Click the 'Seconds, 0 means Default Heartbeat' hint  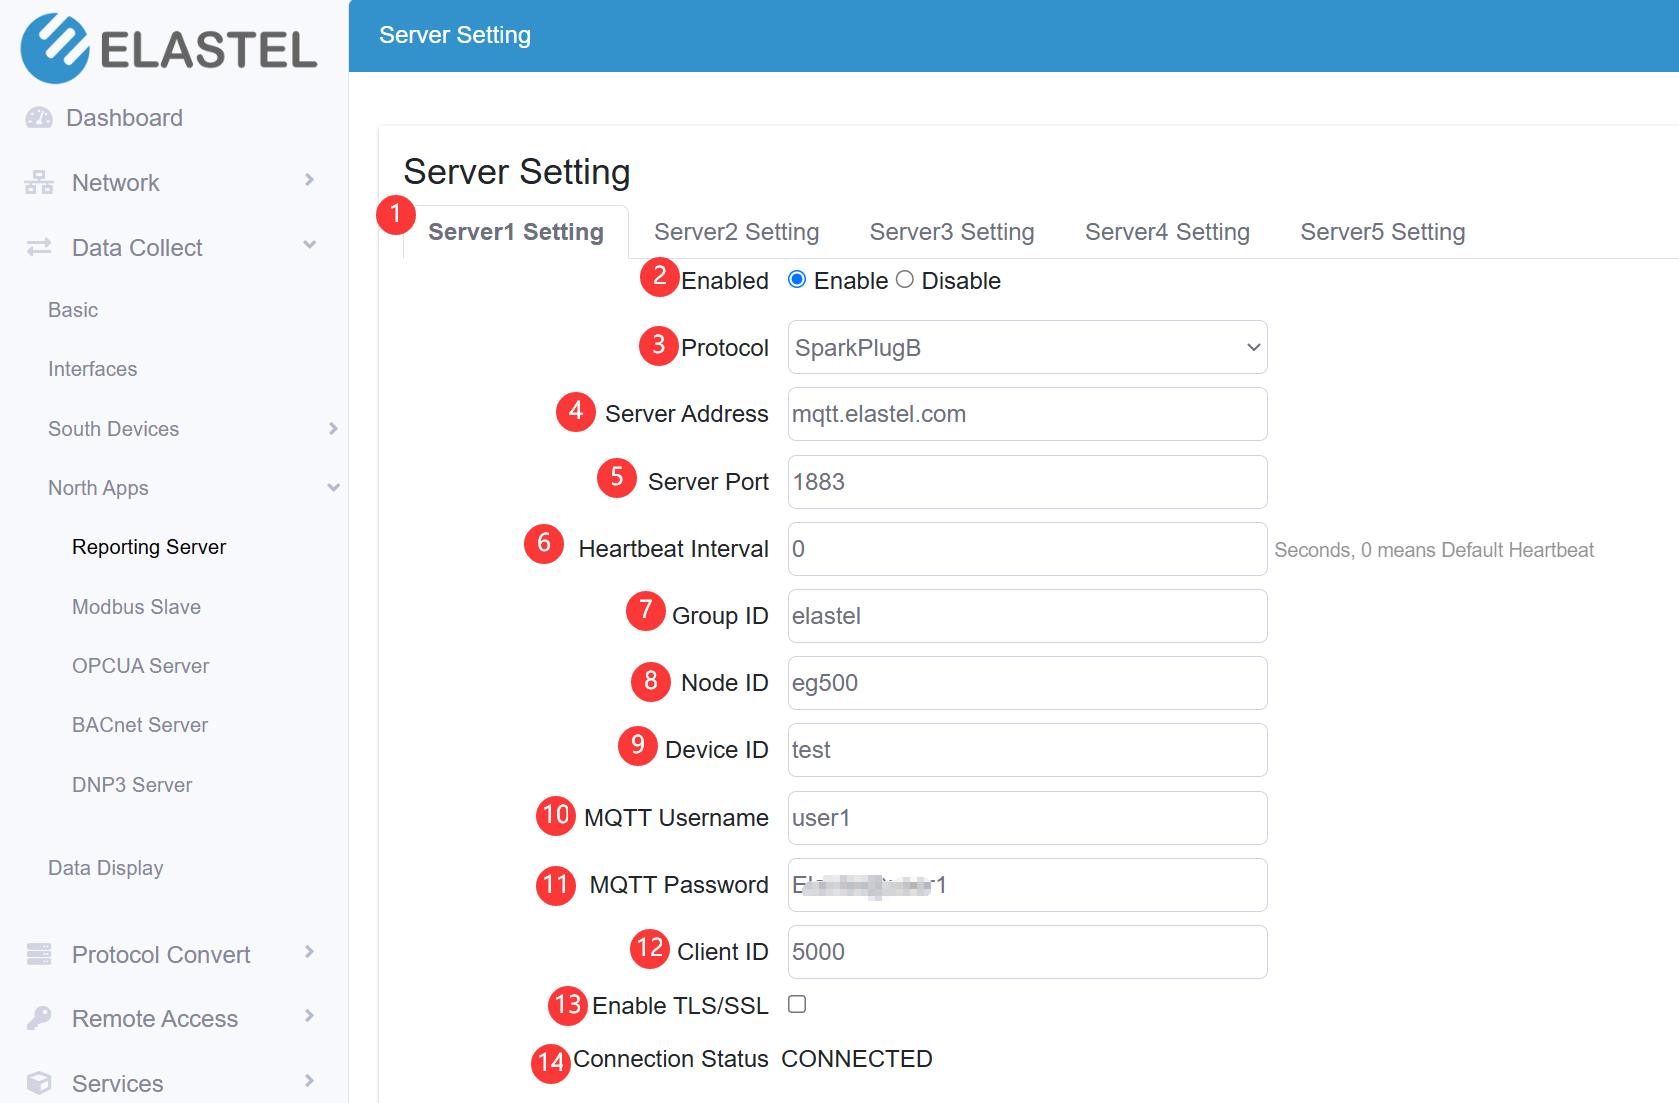[x=1434, y=550]
